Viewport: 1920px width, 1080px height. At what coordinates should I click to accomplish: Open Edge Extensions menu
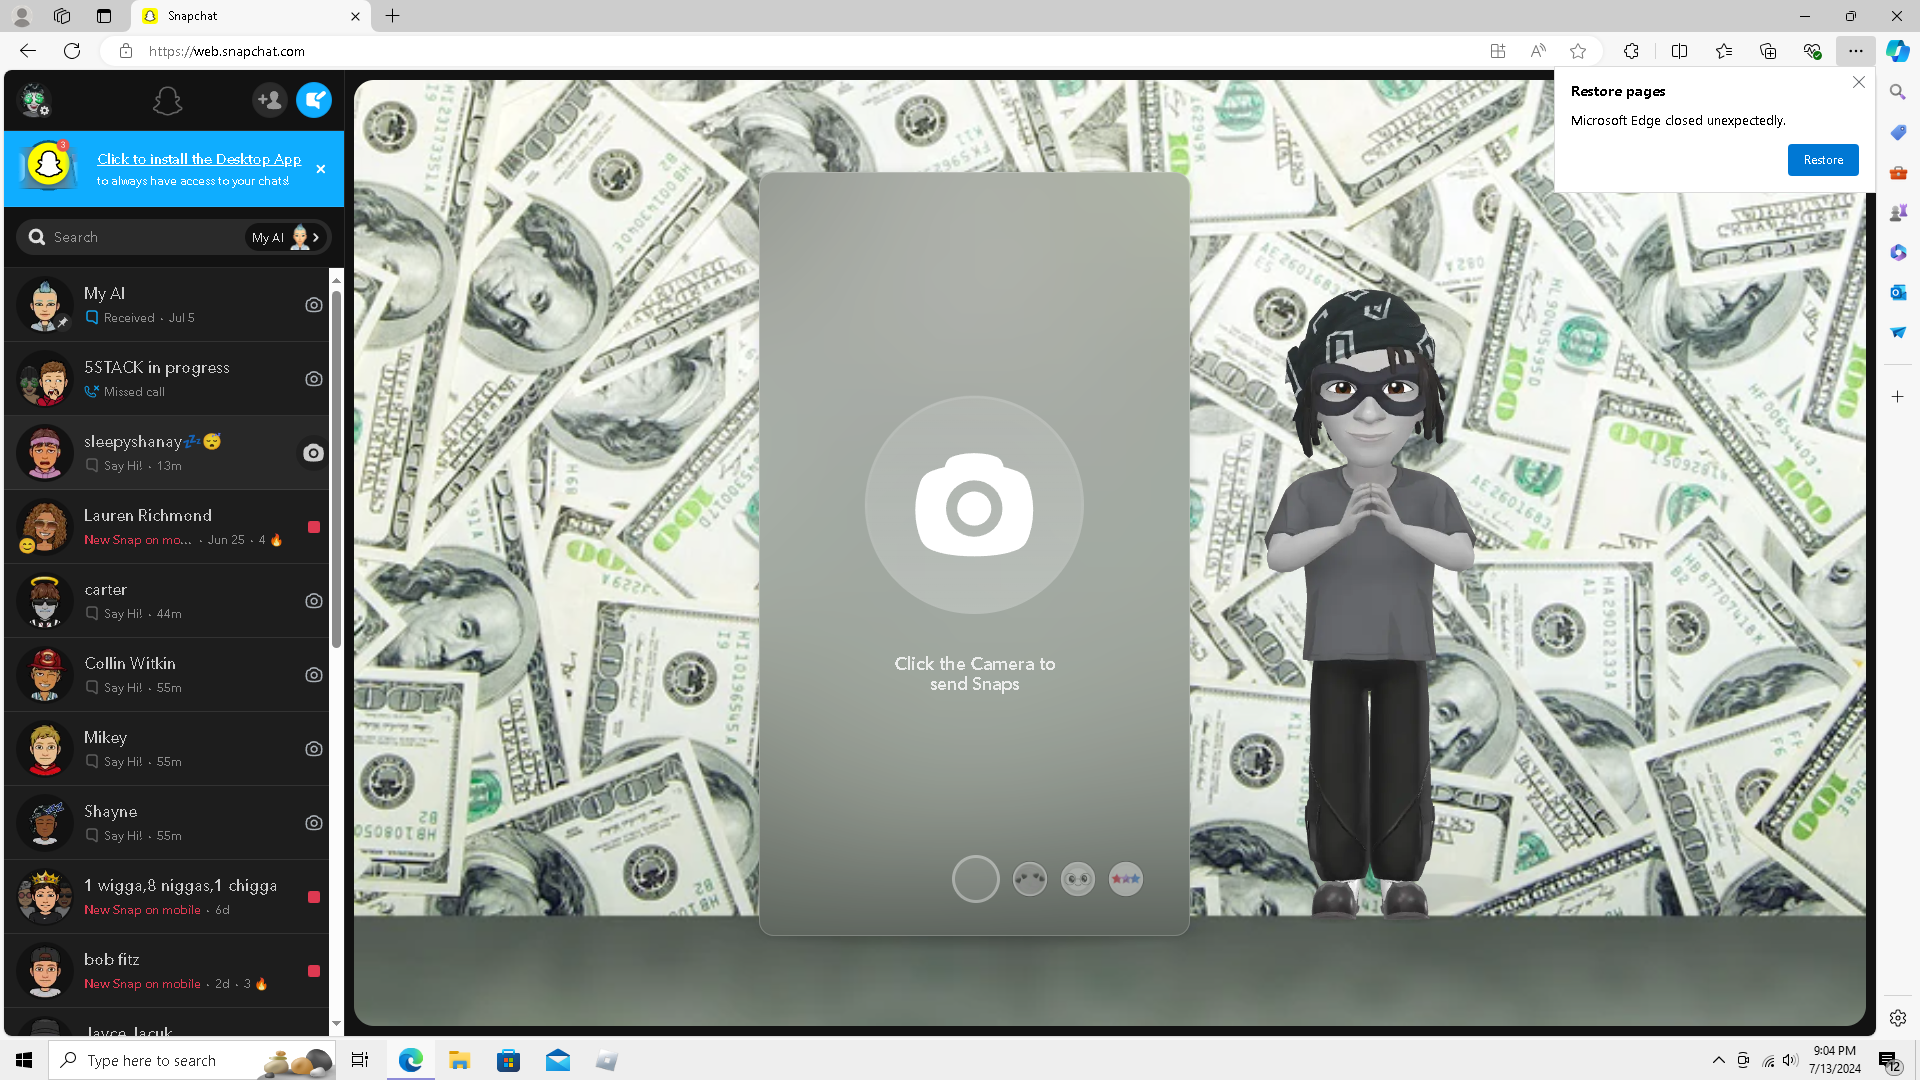pos(1631,51)
